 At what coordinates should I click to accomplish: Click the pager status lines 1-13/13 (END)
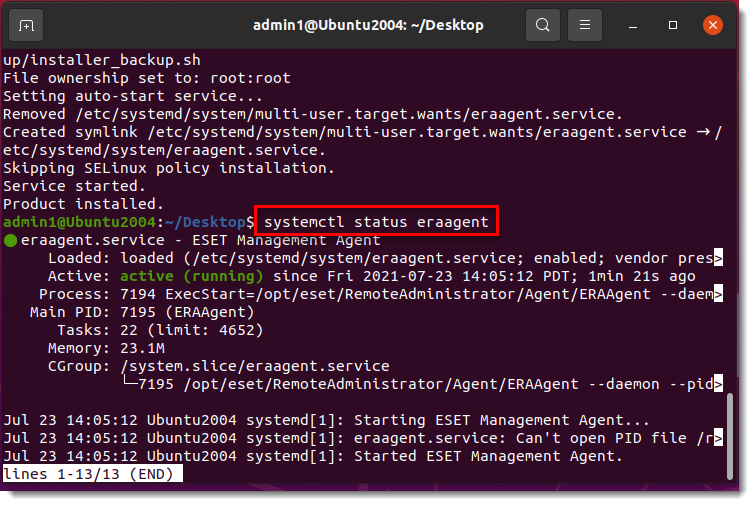click(93, 474)
